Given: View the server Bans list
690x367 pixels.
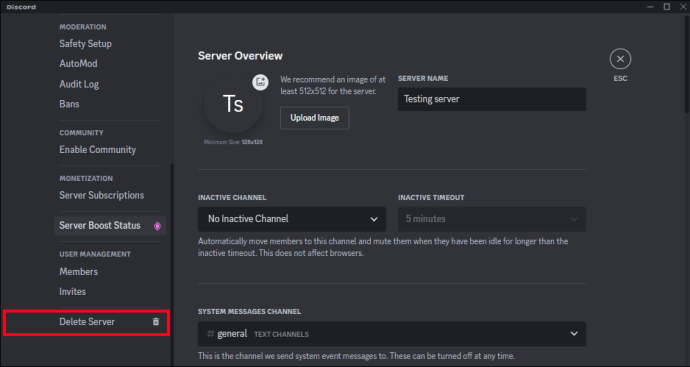Looking at the screenshot, I should tap(70, 104).
